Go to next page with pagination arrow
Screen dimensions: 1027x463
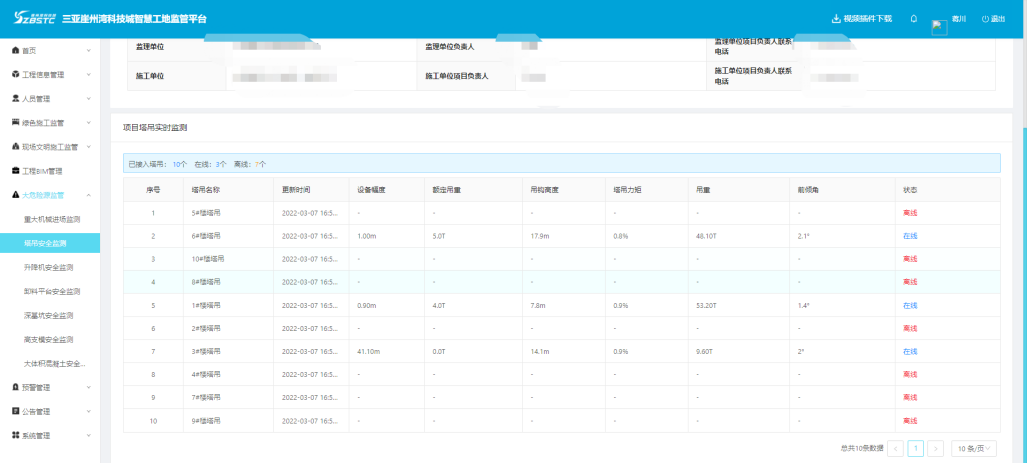(x=935, y=449)
